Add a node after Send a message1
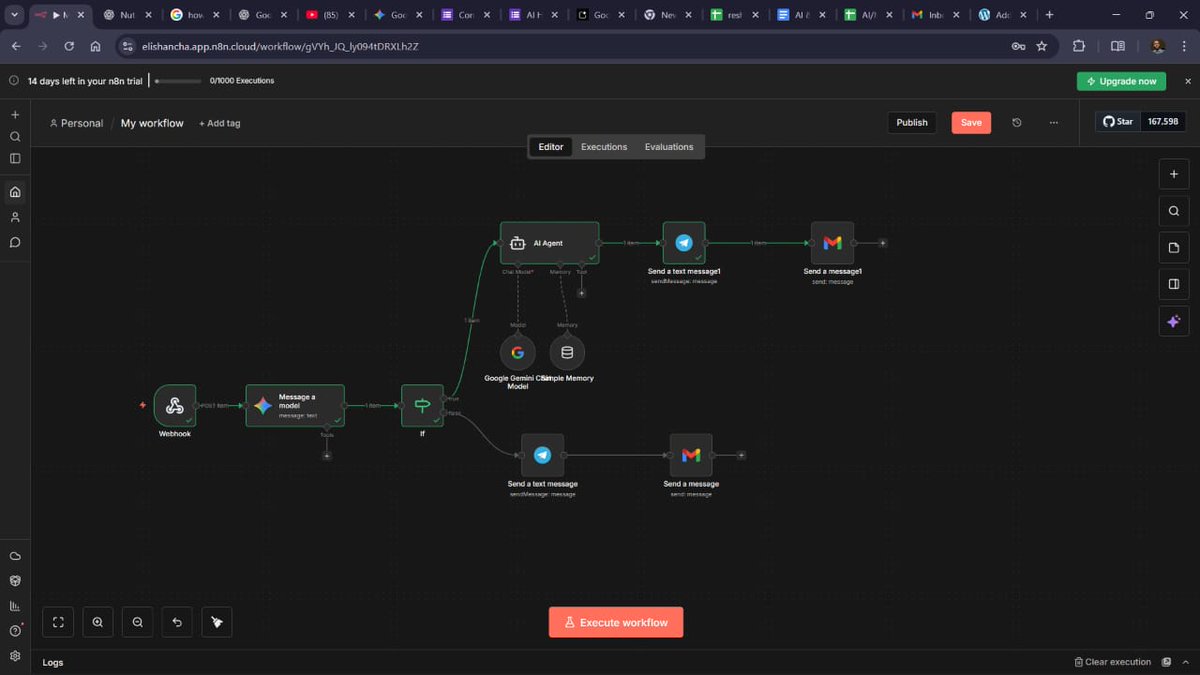This screenshot has width=1200, height=675. (x=883, y=243)
